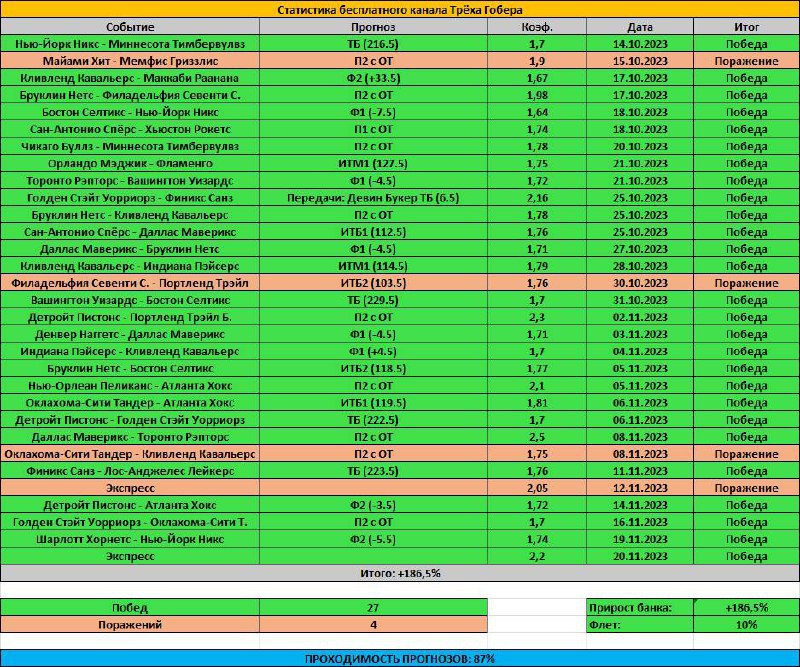Select the odds cell "1,9"
This screenshot has height=667, width=800.
[537, 61]
